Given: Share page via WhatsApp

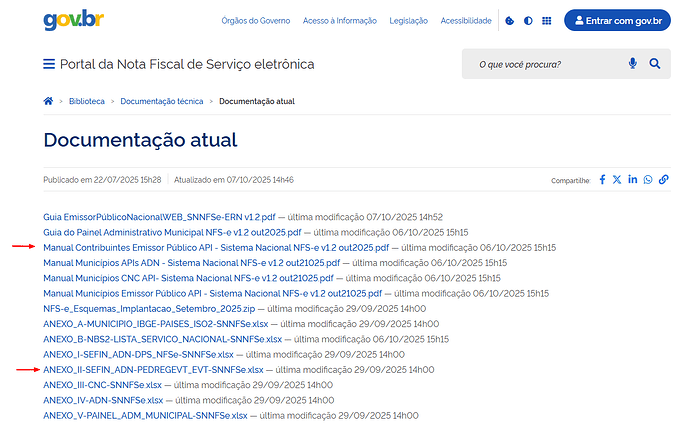Looking at the screenshot, I should [x=648, y=179].
